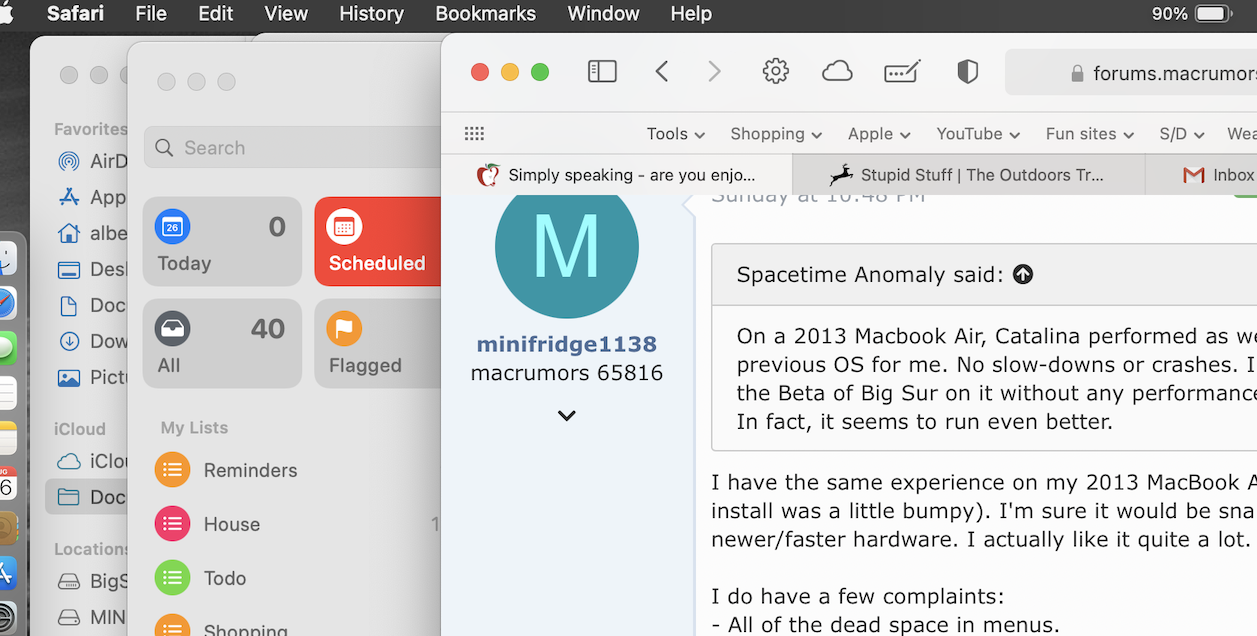This screenshot has width=1257, height=636.
Task: Click Calendar icon in the Dock
Action: [x=7, y=485]
